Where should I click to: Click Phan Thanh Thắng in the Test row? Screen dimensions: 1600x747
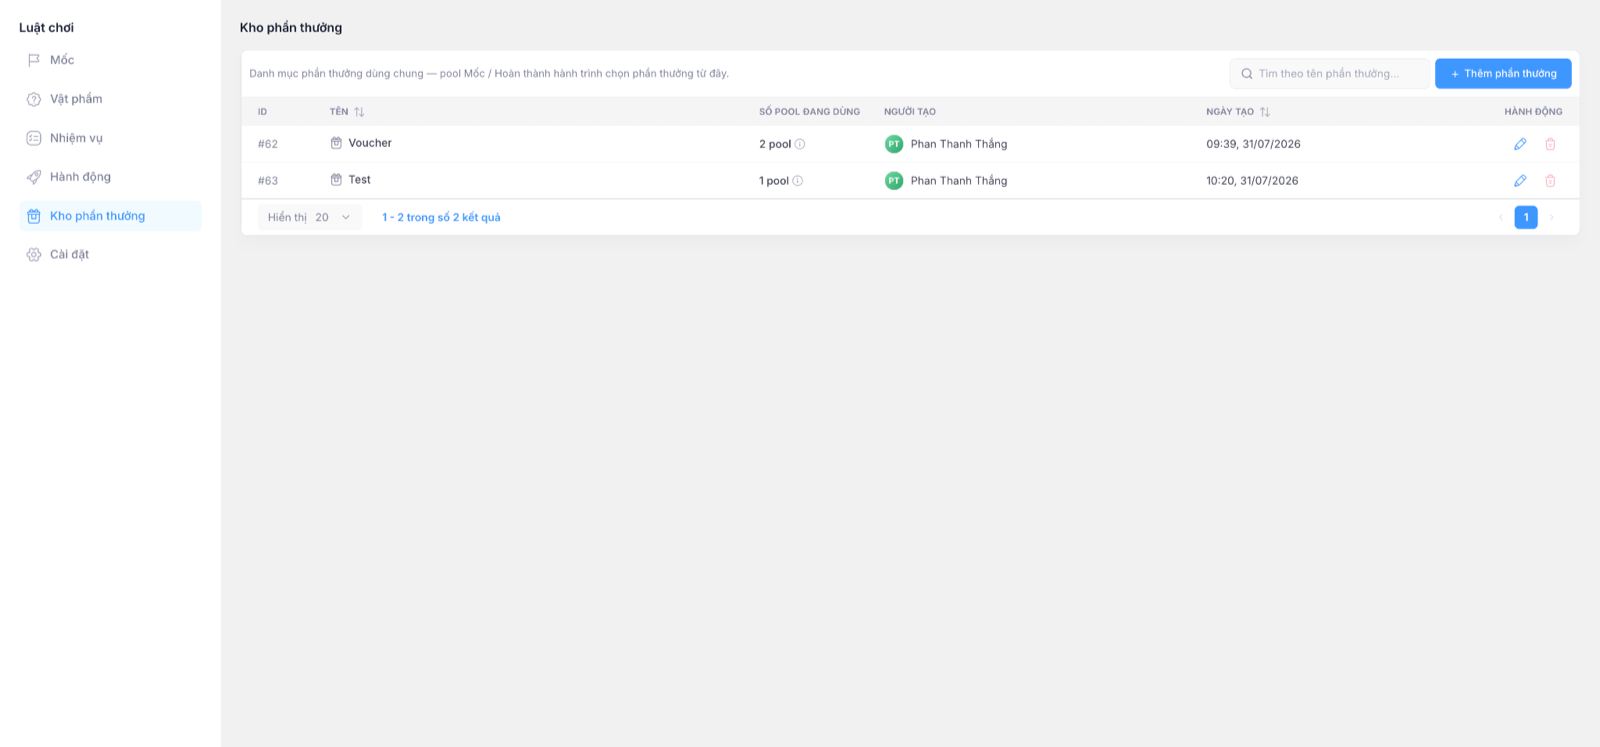959,181
